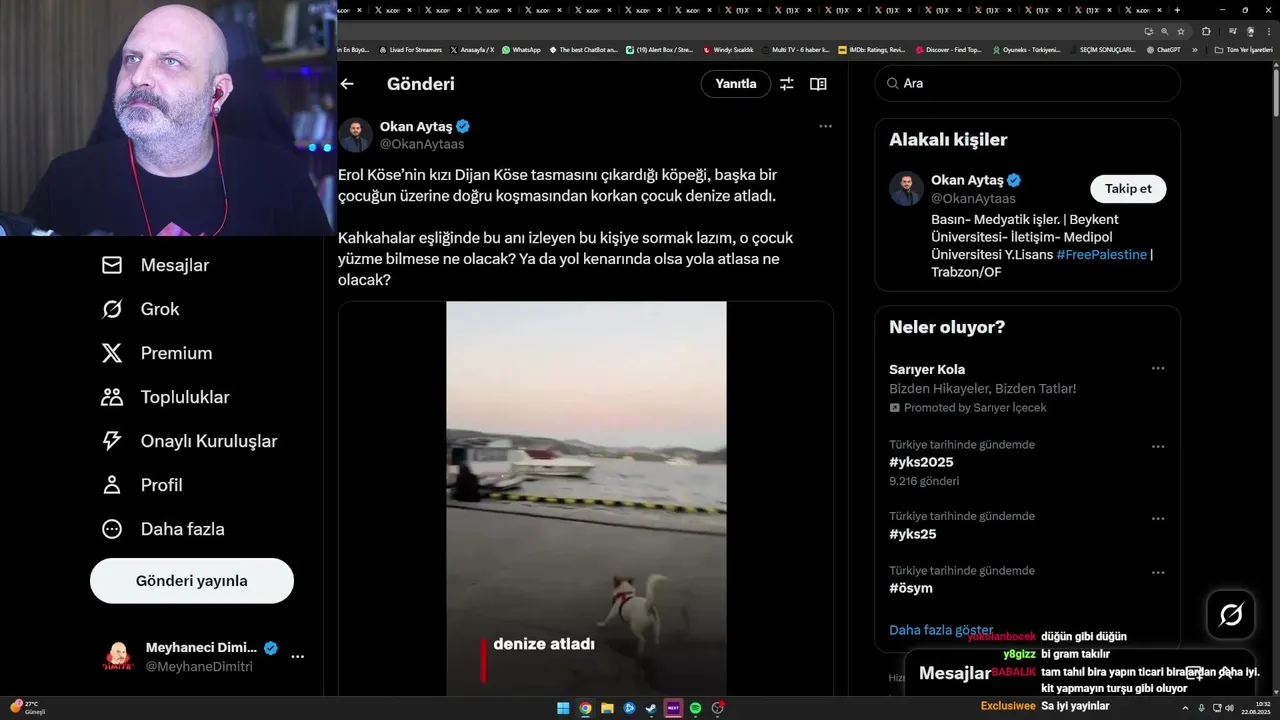Open the browser extensions puzzle icon

1206,31
